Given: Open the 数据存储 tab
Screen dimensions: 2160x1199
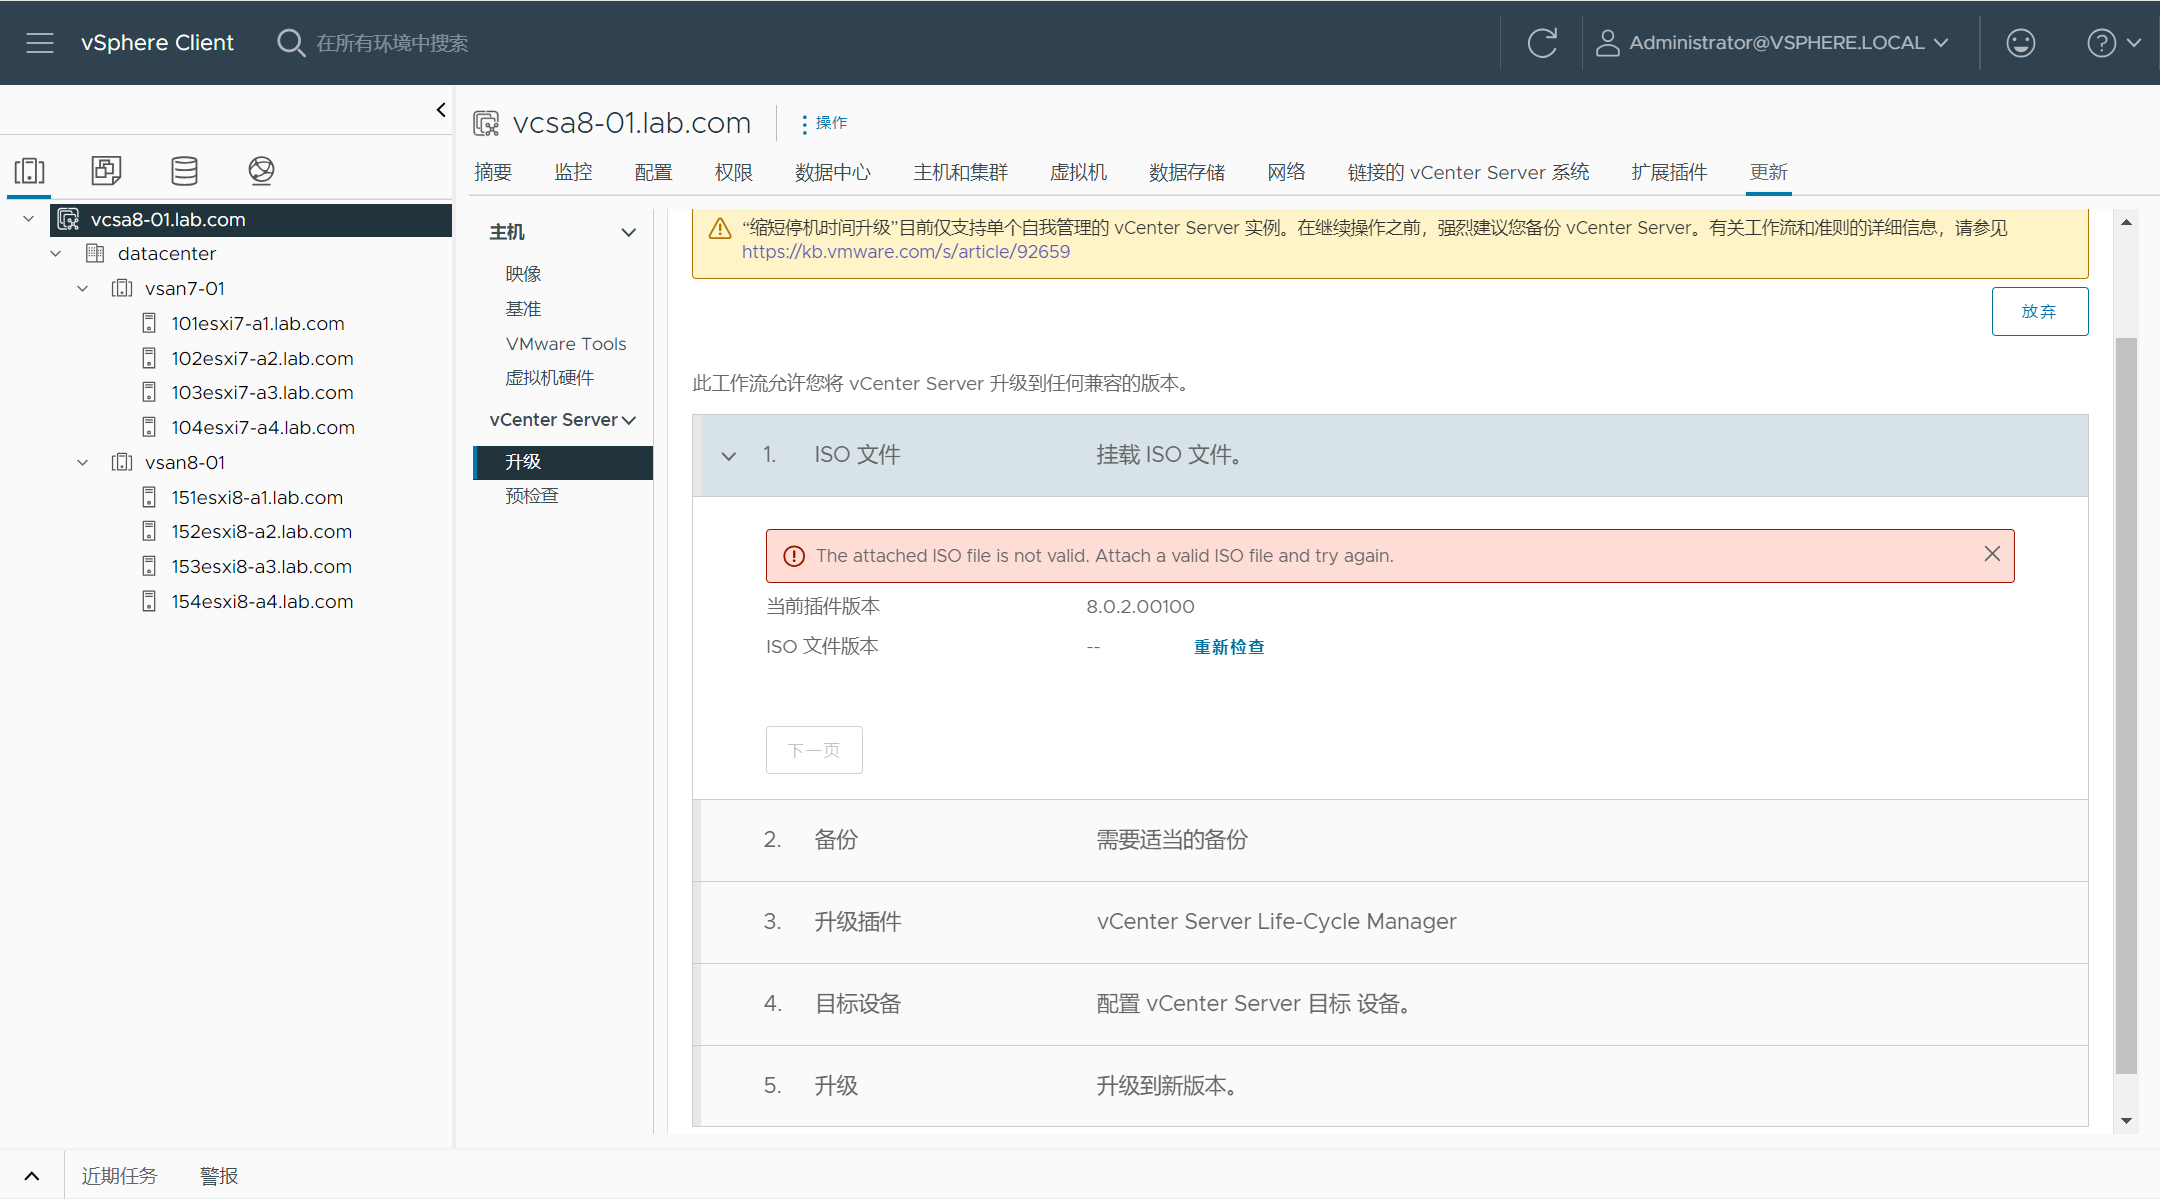Looking at the screenshot, I should [1187, 172].
